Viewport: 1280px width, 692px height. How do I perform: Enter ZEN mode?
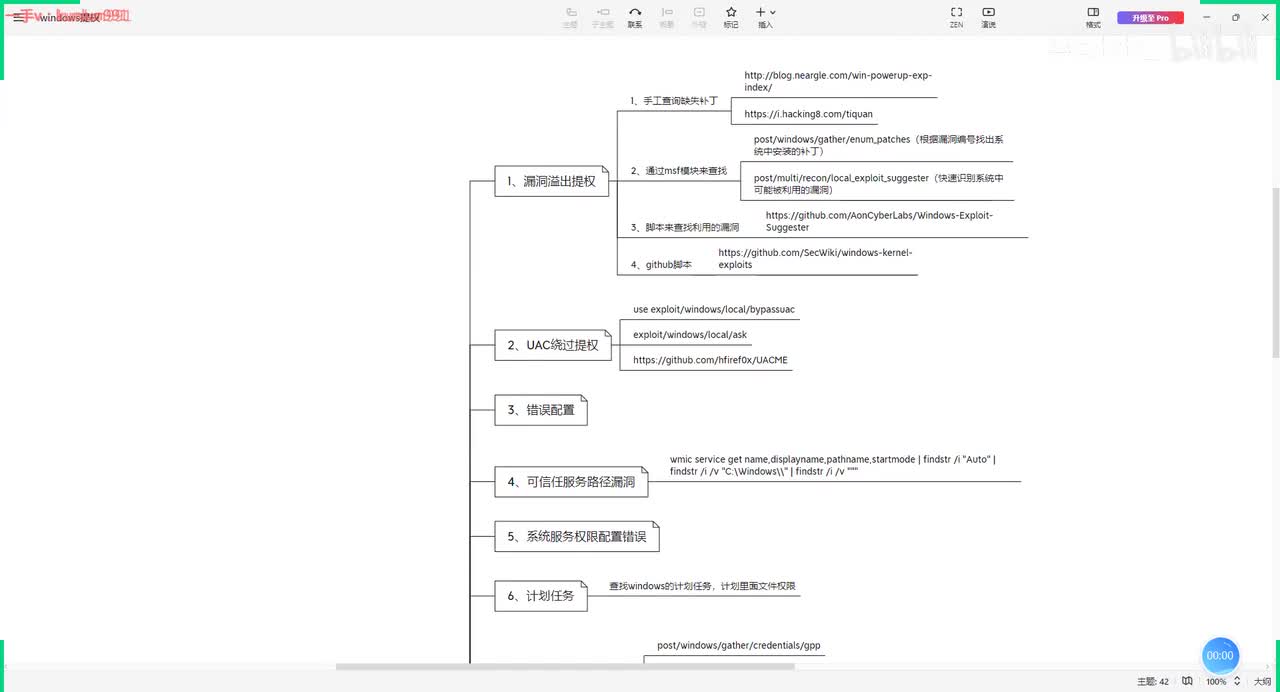pos(956,17)
